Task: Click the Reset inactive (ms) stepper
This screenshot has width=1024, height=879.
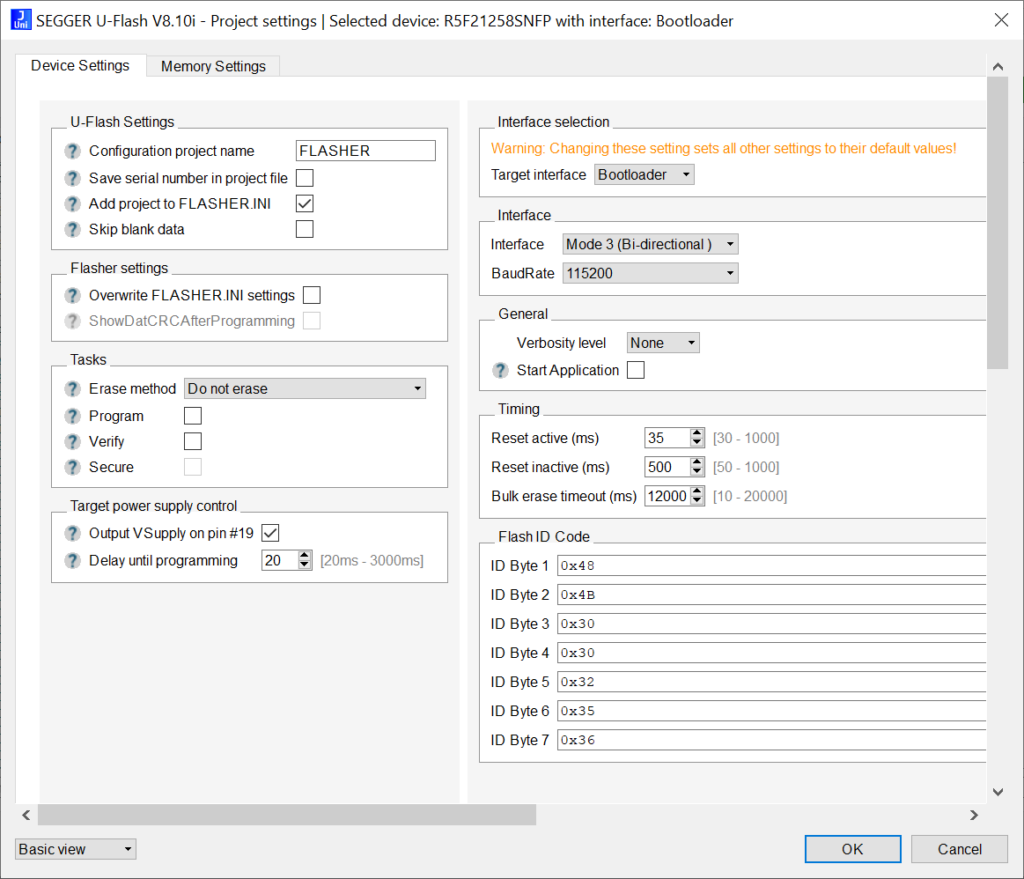Action: point(697,466)
